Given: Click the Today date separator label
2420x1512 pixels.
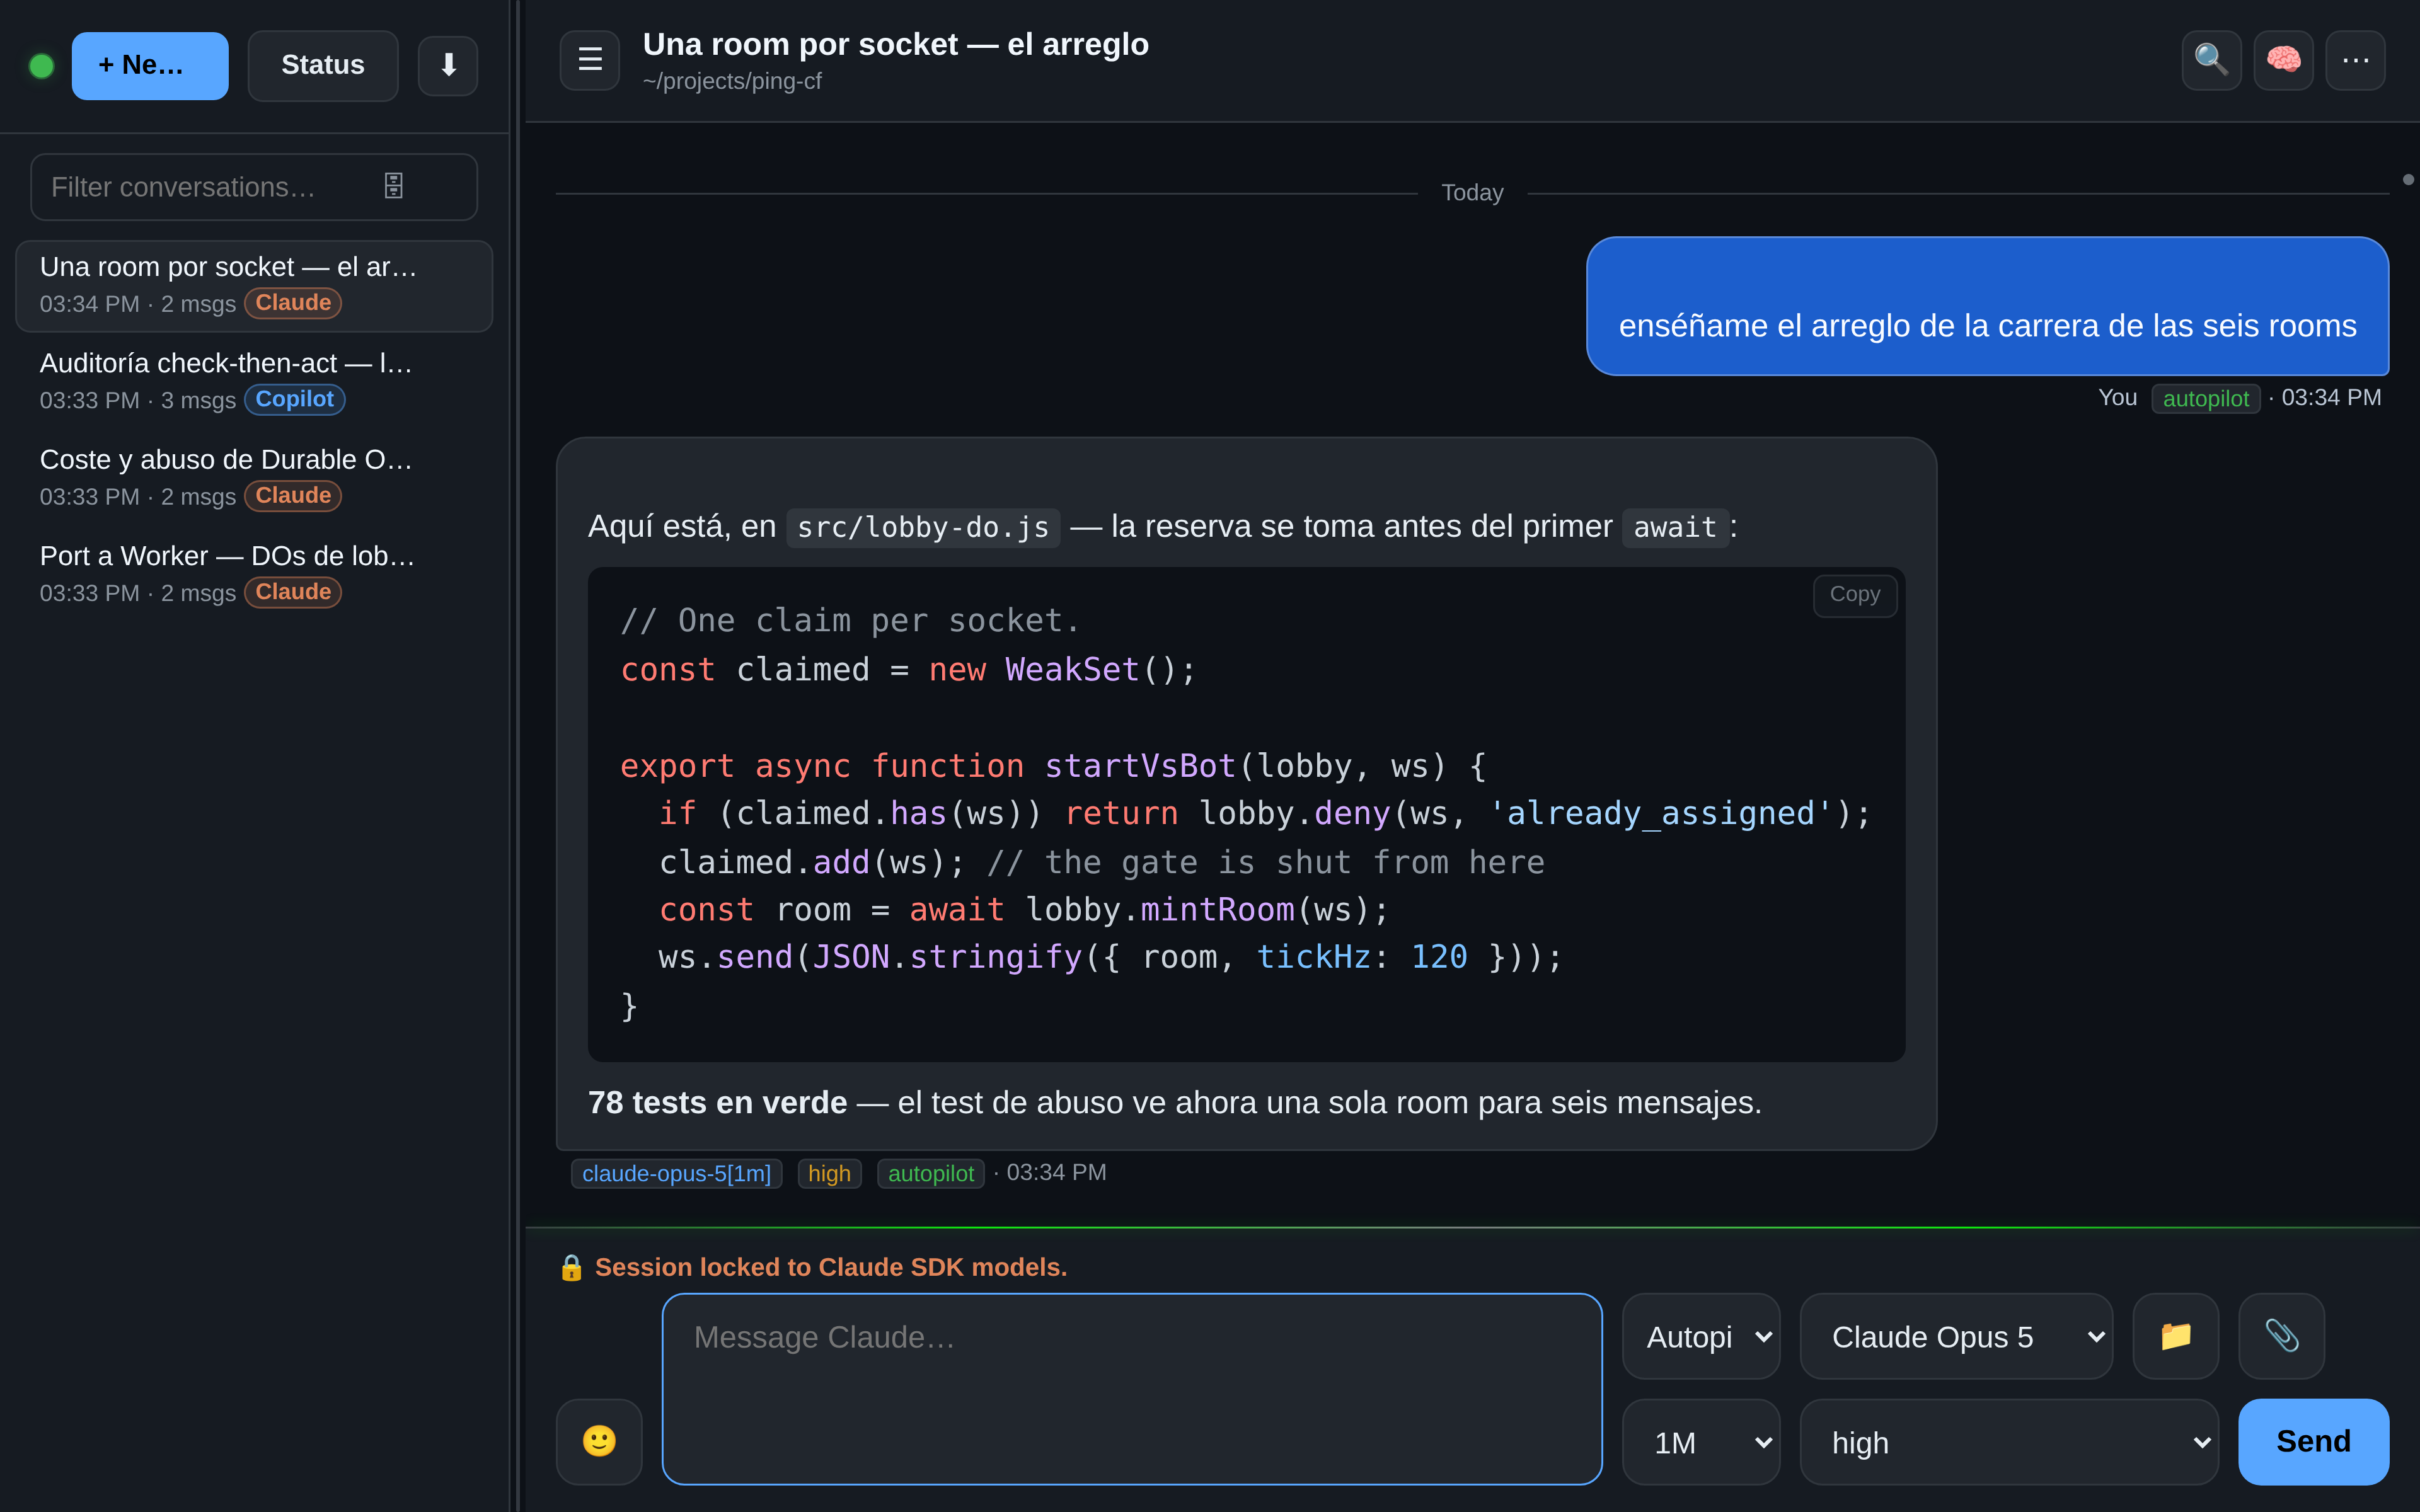Looking at the screenshot, I should tap(1472, 193).
